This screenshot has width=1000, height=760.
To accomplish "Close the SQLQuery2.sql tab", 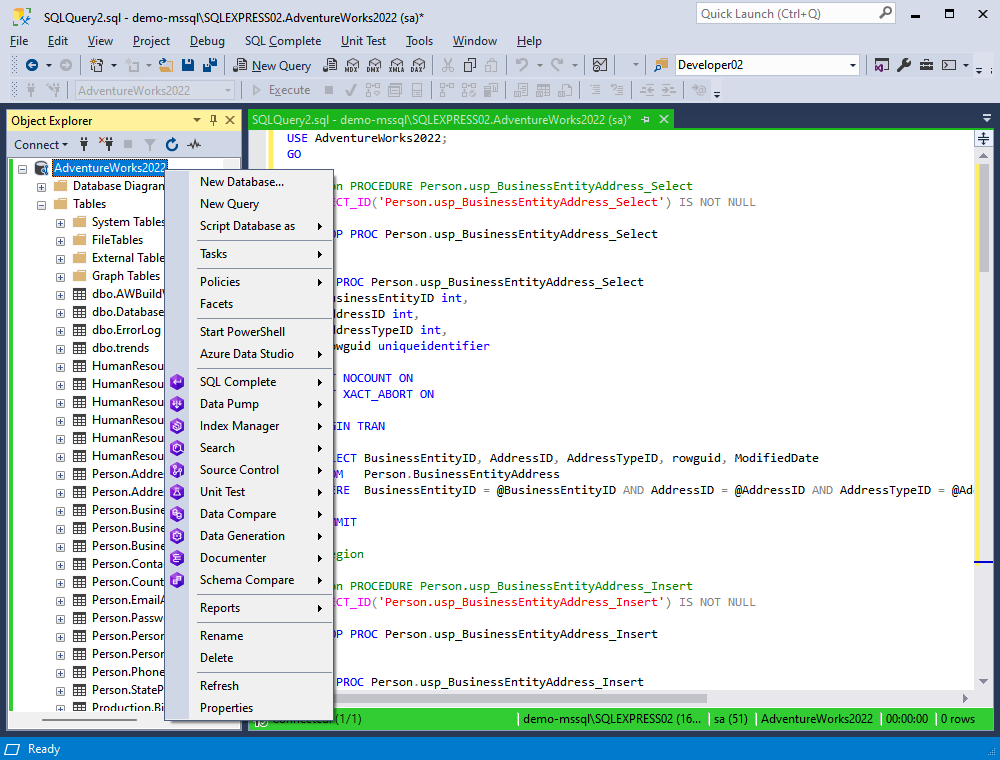I will [x=664, y=119].
